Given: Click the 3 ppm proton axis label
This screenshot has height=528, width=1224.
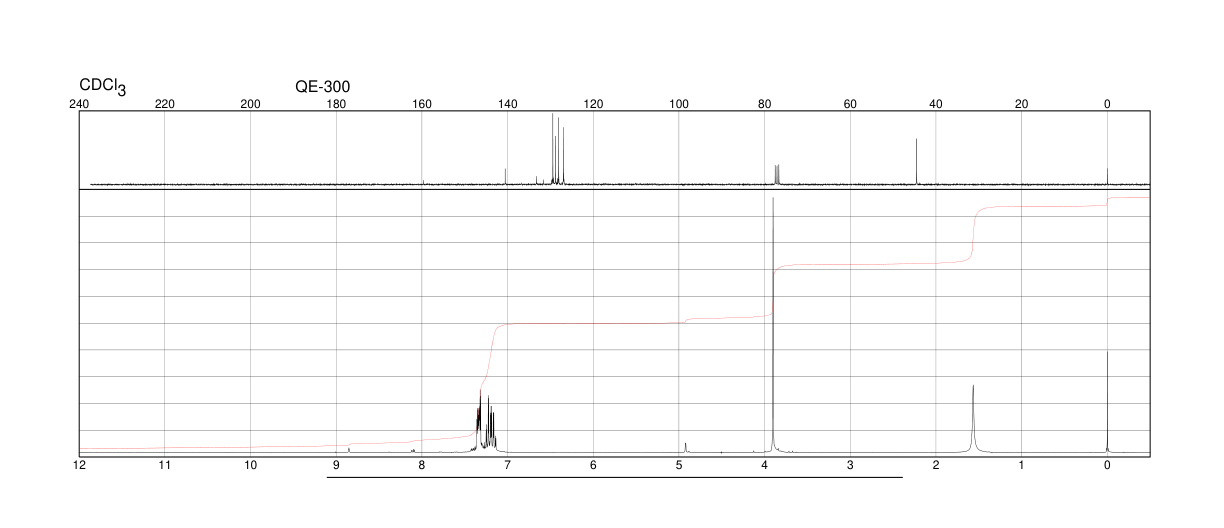Looking at the screenshot, I should 850,465.
